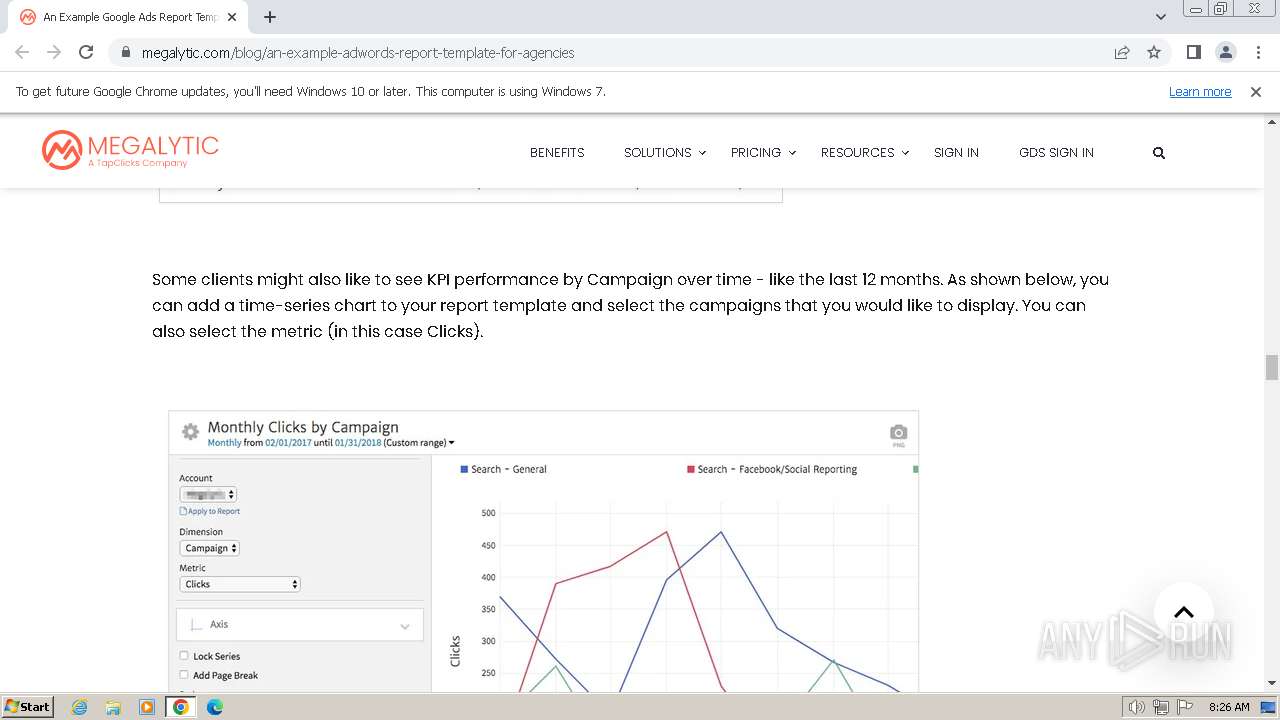
Task: Click the Monthly interval link
Action: coord(224,443)
